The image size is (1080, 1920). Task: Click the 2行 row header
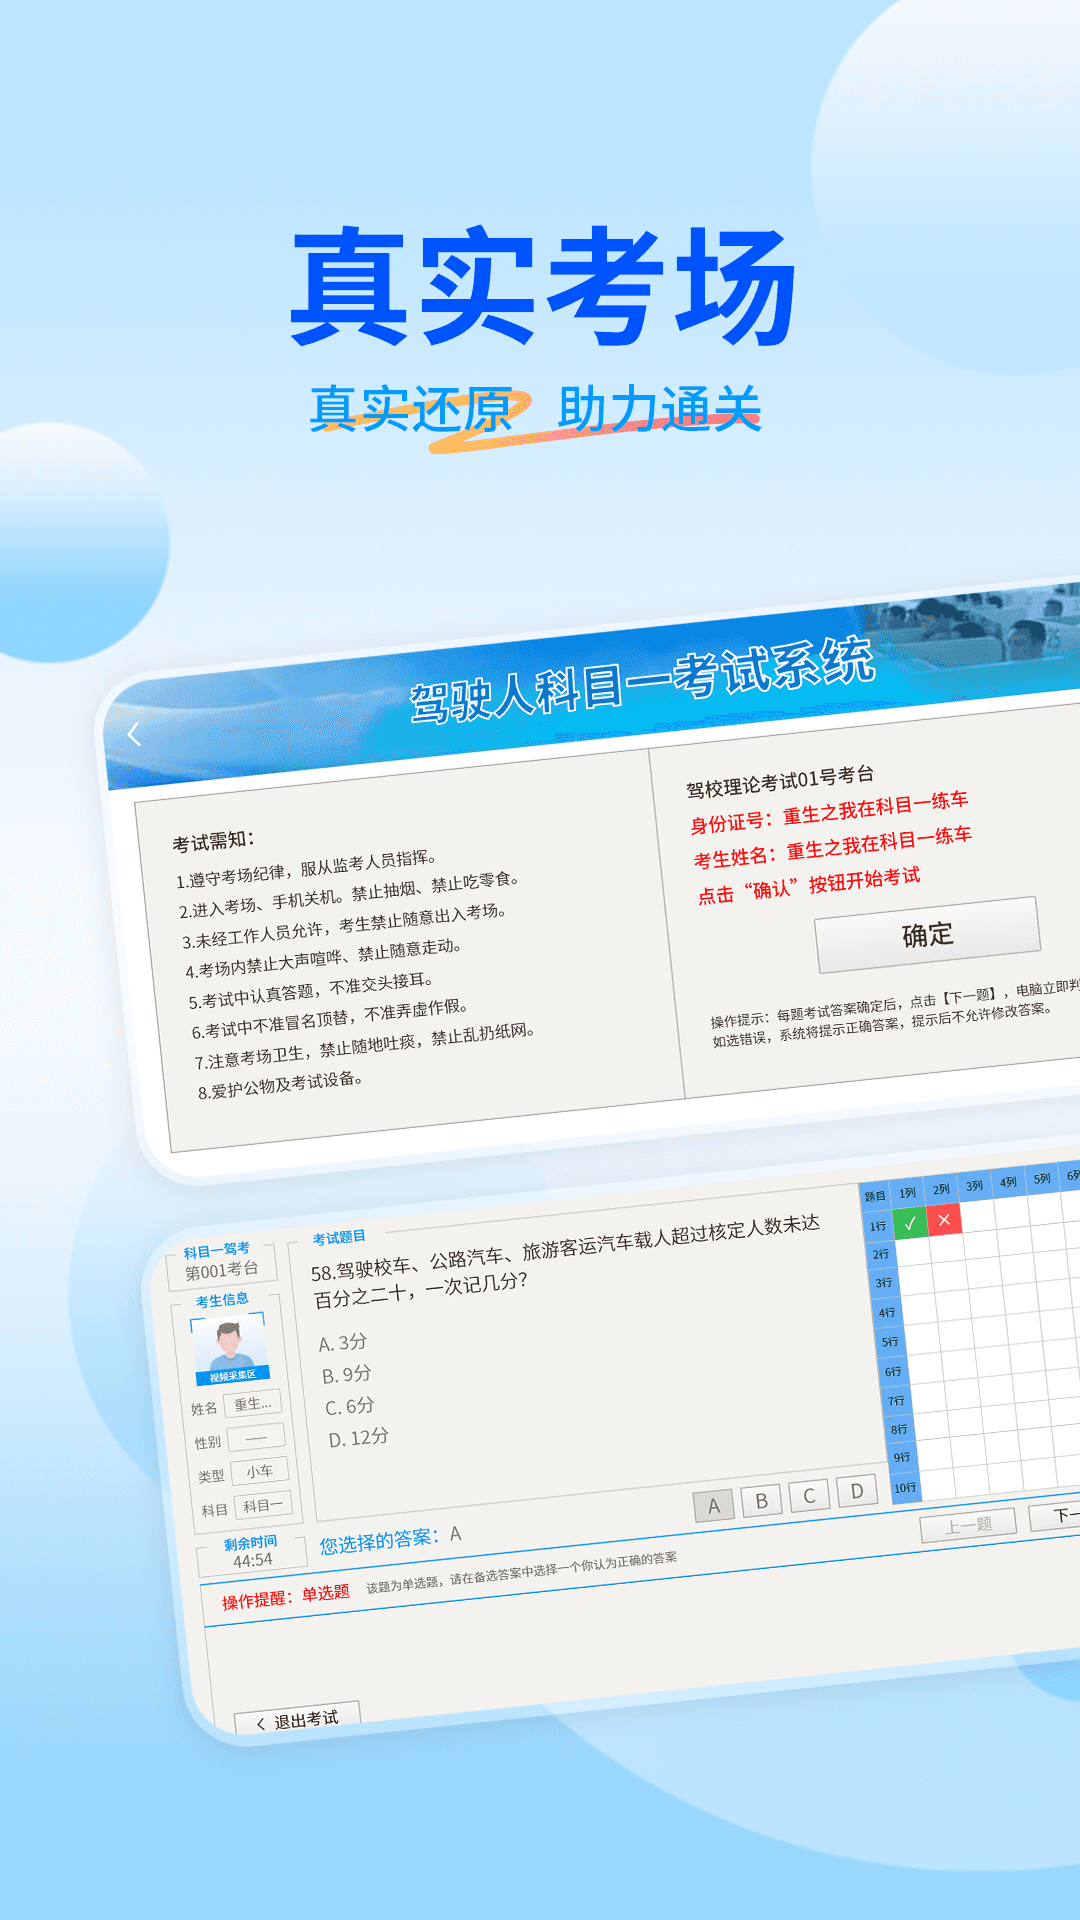click(x=880, y=1254)
